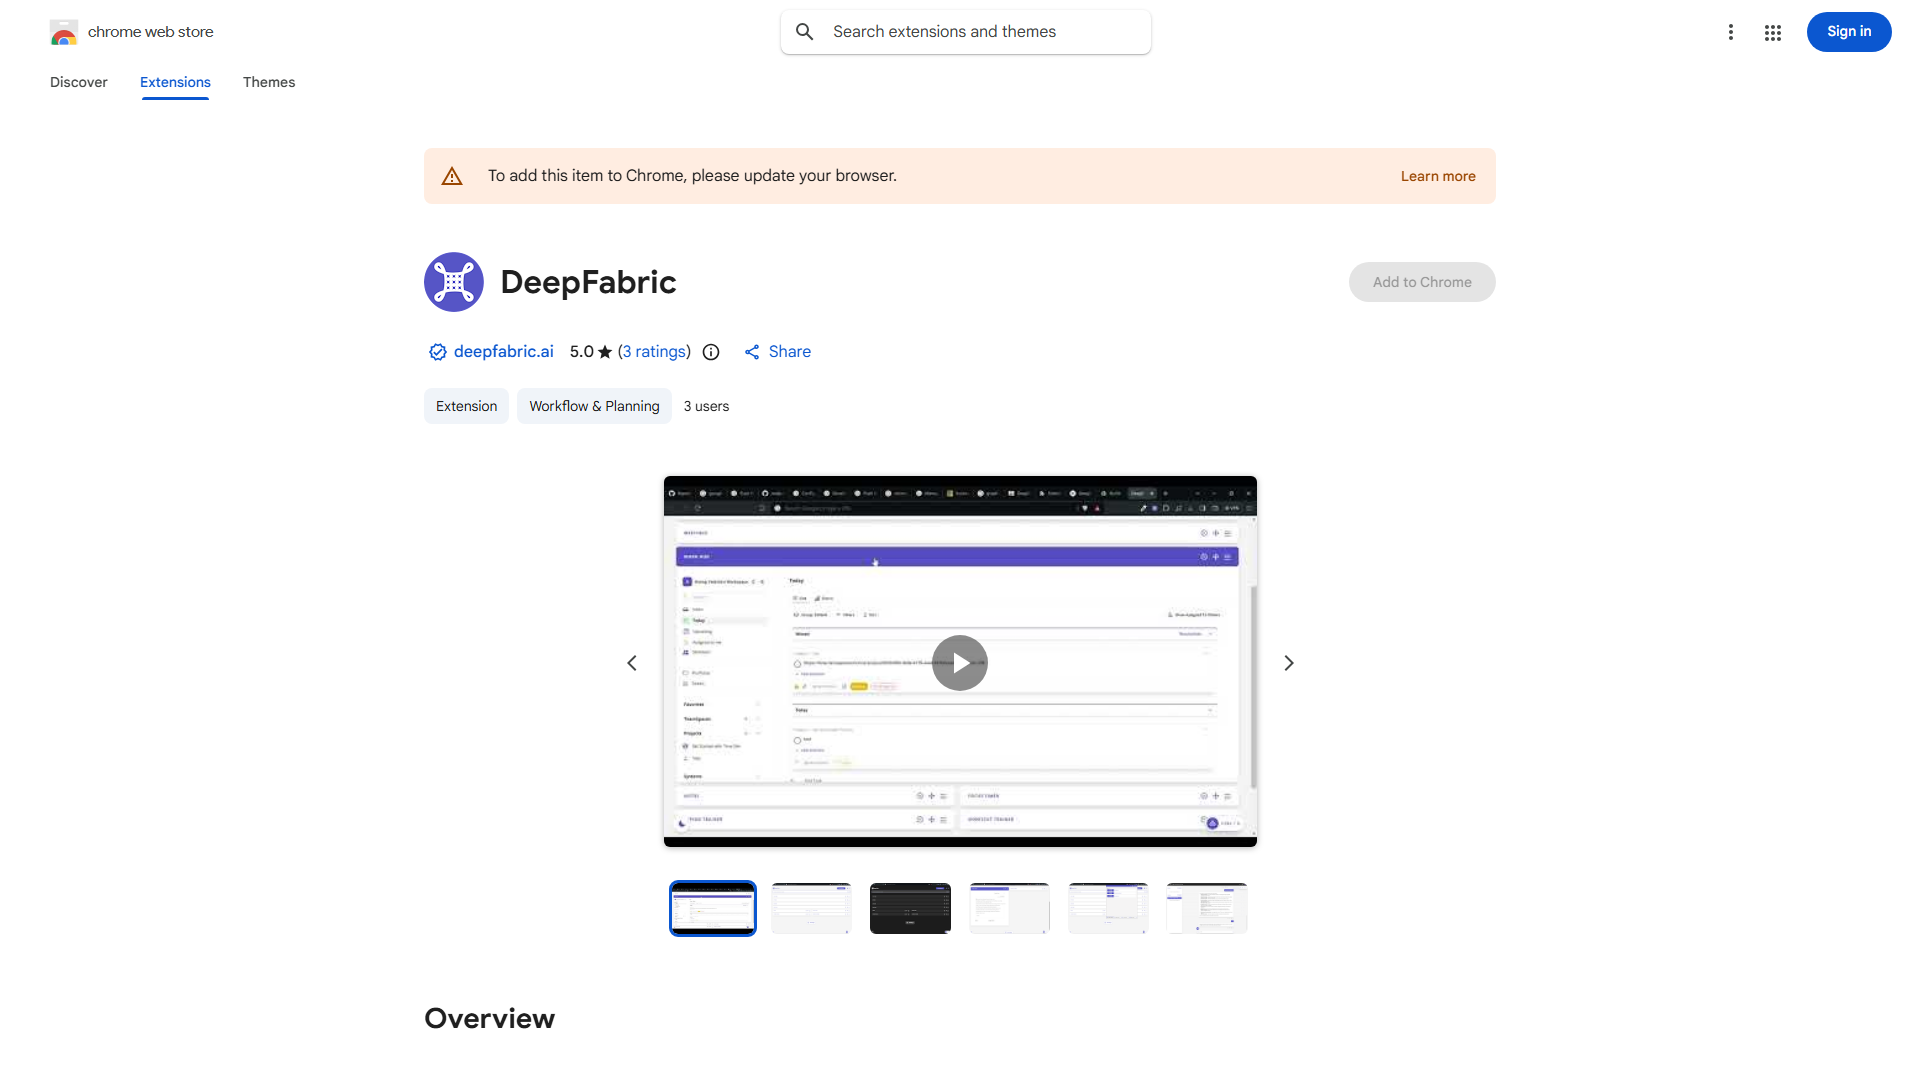
Task: Click the search magnifier icon
Action: coord(805,31)
